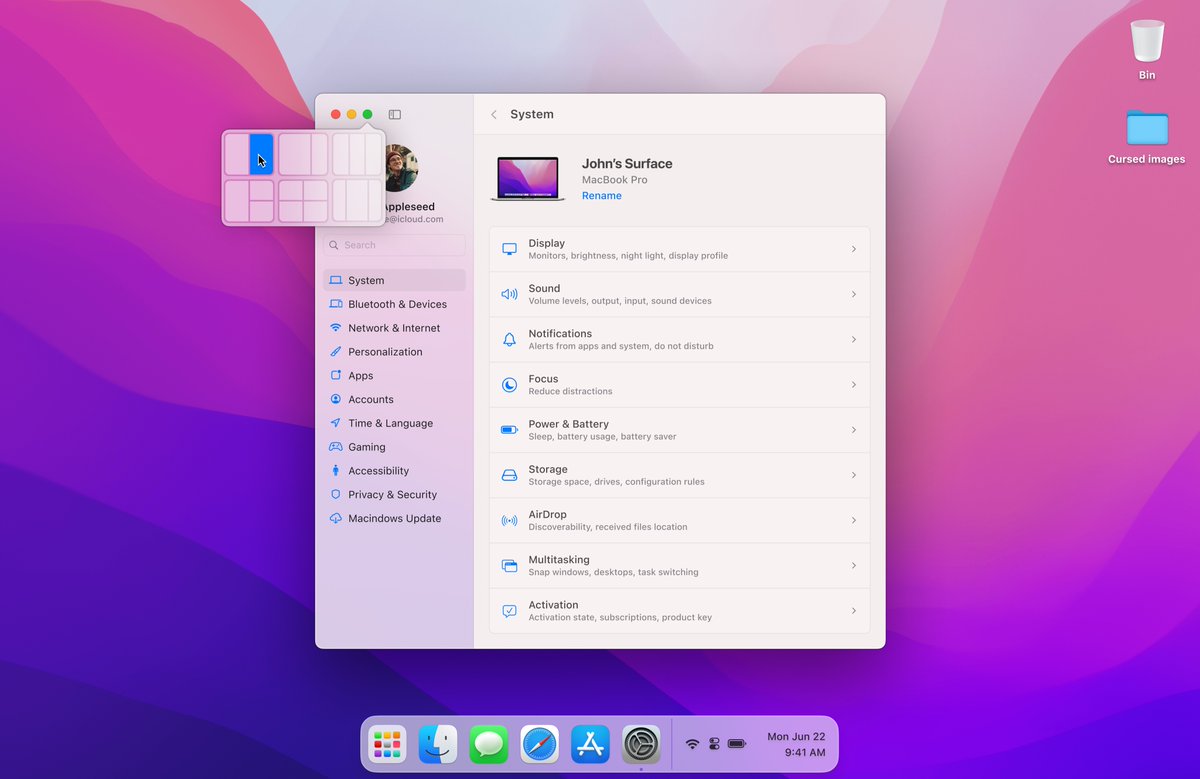Click the Display monitor icon
The width and height of the screenshot is (1200, 779).
tap(509, 249)
